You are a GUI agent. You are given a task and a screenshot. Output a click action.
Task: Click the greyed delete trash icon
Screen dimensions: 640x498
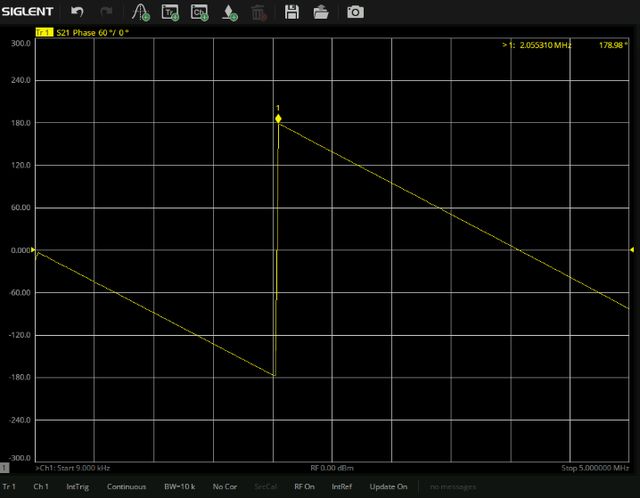tap(259, 13)
